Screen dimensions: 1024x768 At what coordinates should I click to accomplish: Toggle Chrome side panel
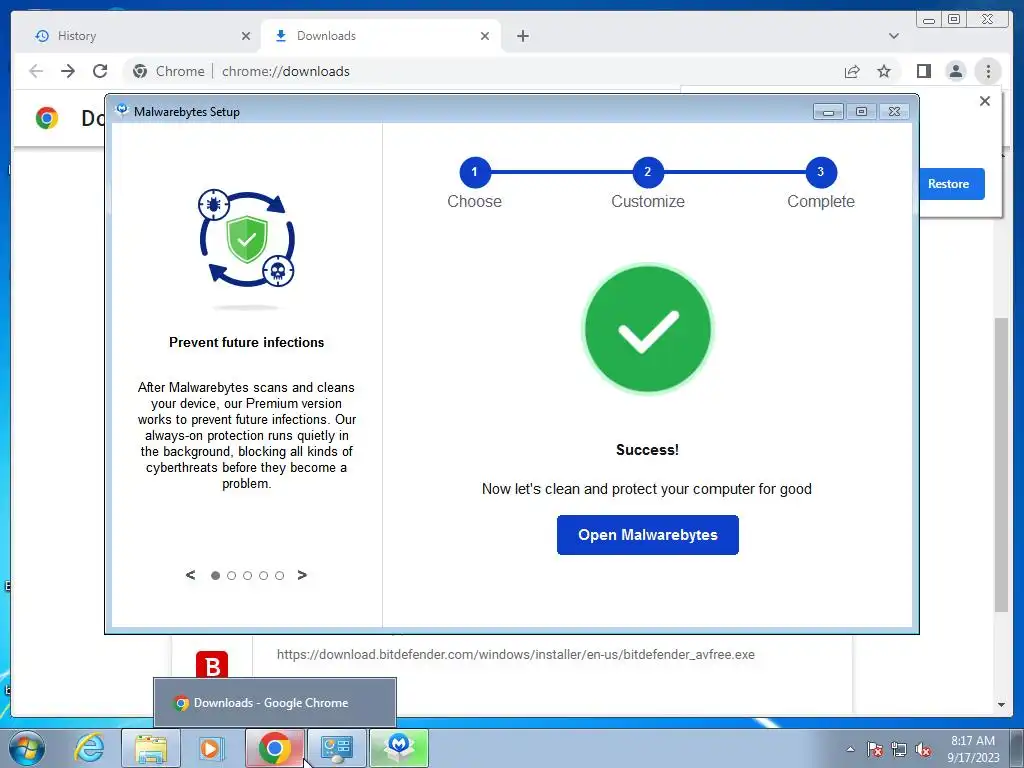click(x=923, y=71)
